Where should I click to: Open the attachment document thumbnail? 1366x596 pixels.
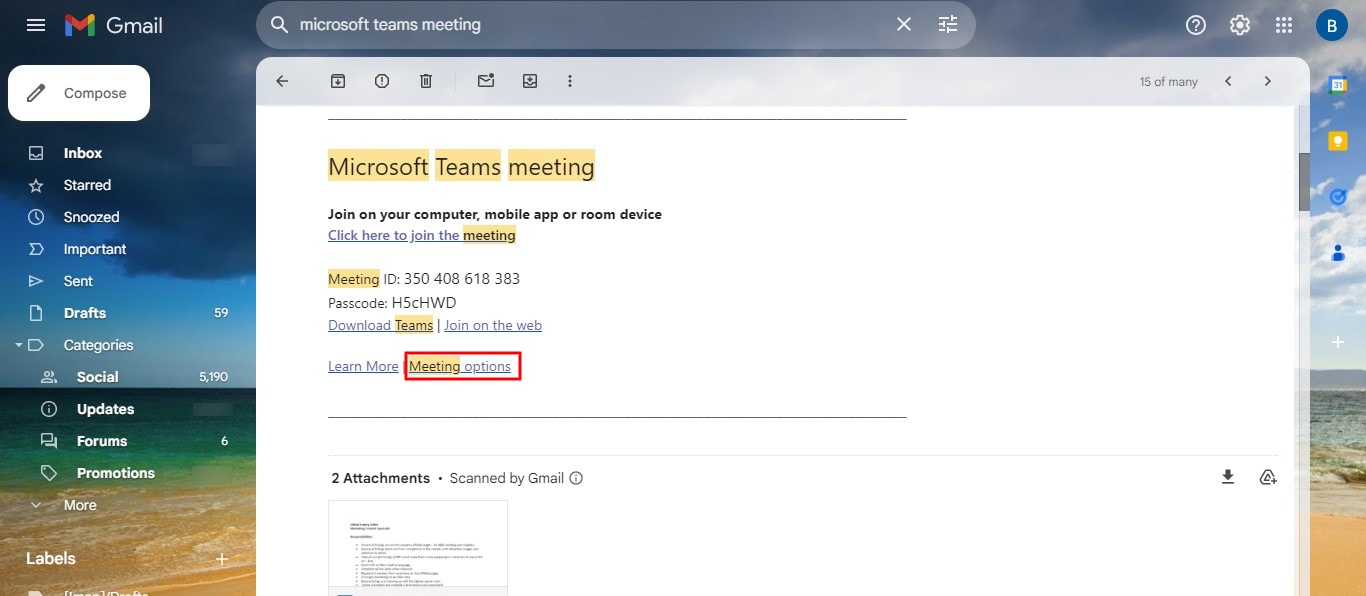(x=418, y=548)
